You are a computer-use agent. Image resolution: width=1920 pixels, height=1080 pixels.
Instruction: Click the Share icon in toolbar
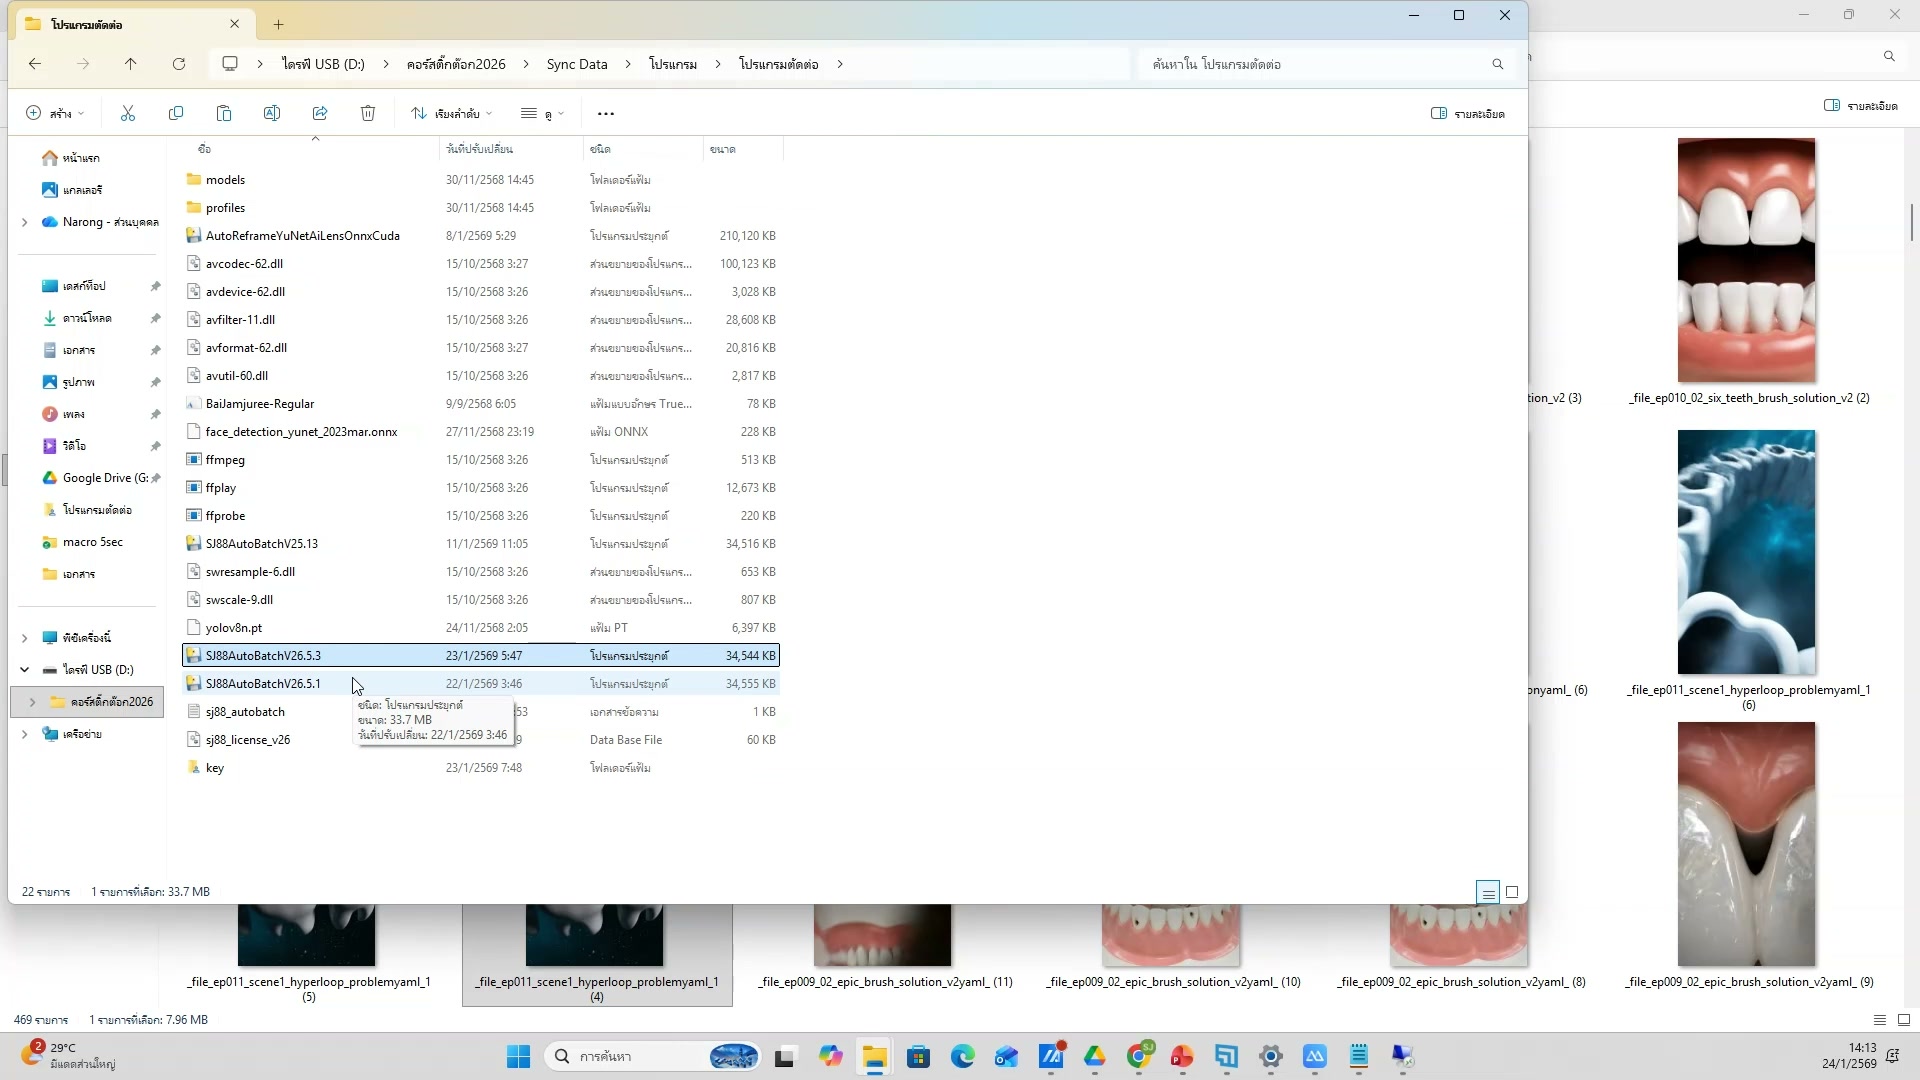pos(320,114)
